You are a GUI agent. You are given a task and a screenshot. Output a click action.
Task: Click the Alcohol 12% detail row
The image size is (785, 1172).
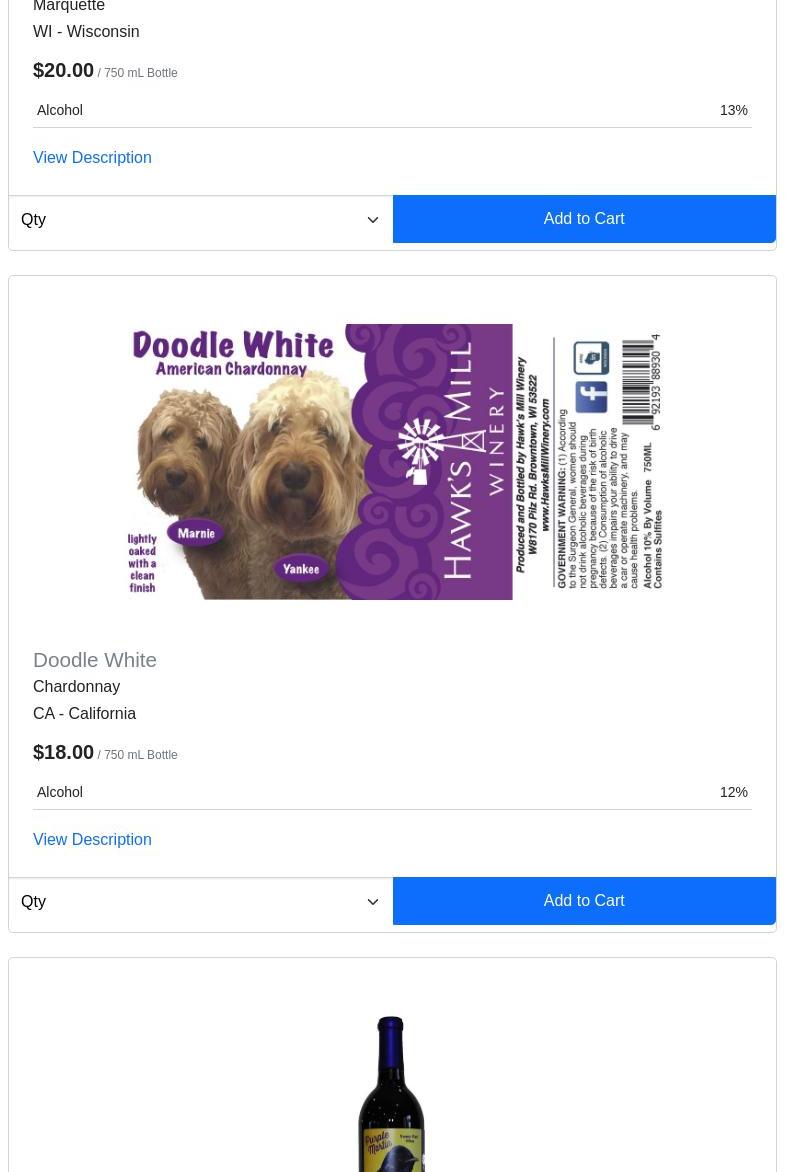[392, 792]
